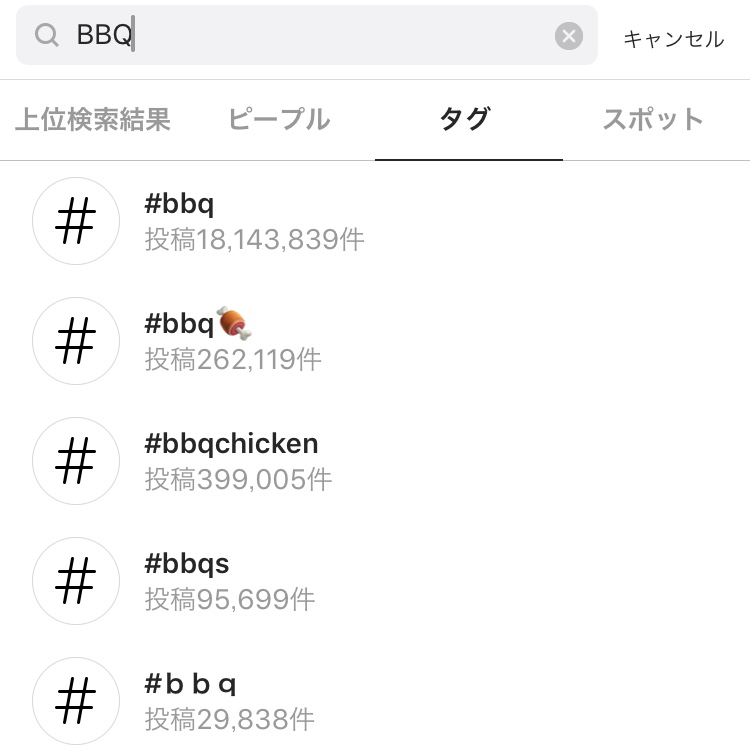
Task: Open the #bbqs tag result
Action: (187, 564)
